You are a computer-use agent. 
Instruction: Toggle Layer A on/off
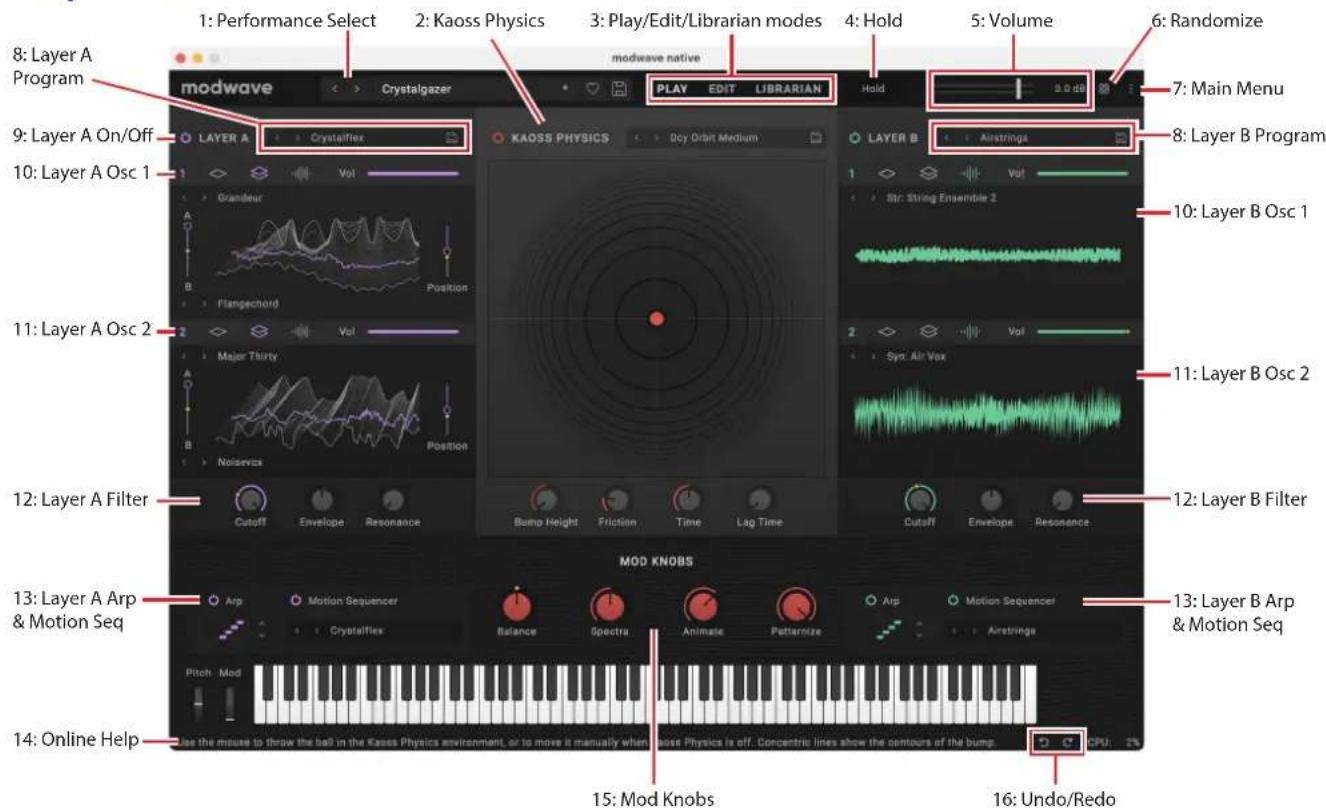point(187,138)
